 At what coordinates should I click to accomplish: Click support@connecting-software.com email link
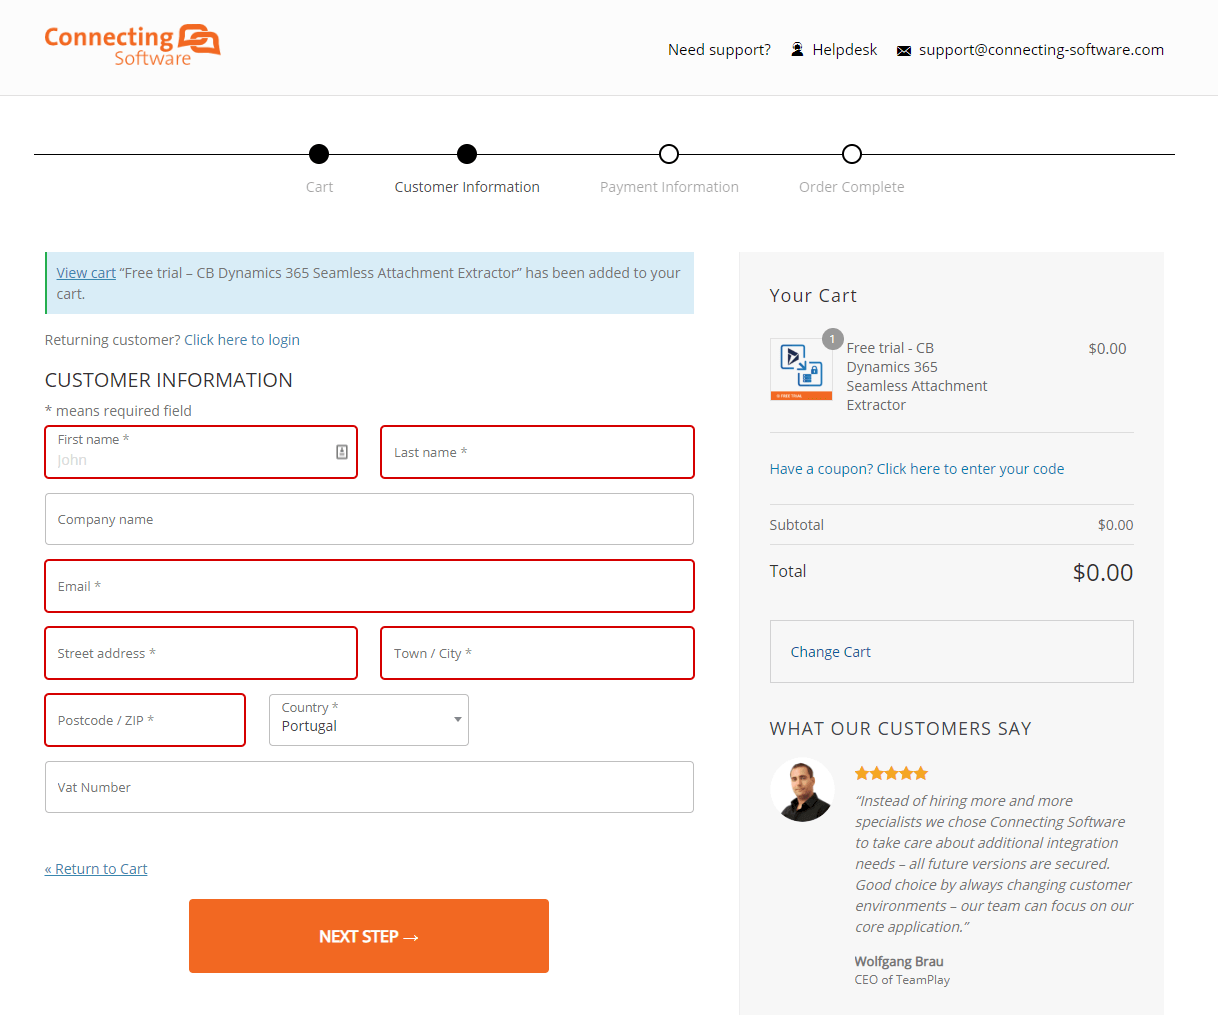tap(1041, 50)
